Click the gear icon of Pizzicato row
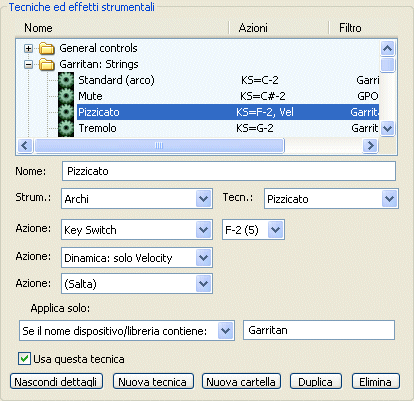The width and height of the screenshot is (414, 401). (x=66, y=112)
